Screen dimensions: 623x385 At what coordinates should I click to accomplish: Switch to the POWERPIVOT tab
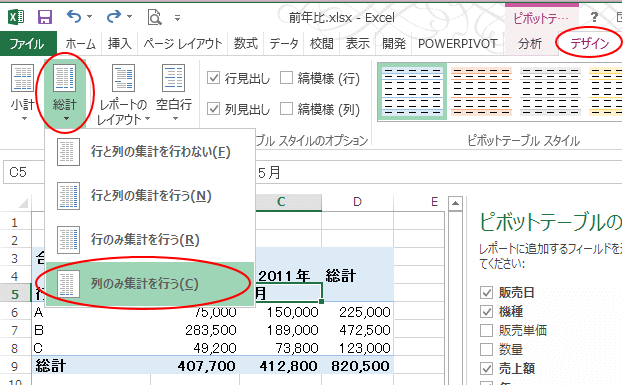coord(457,43)
